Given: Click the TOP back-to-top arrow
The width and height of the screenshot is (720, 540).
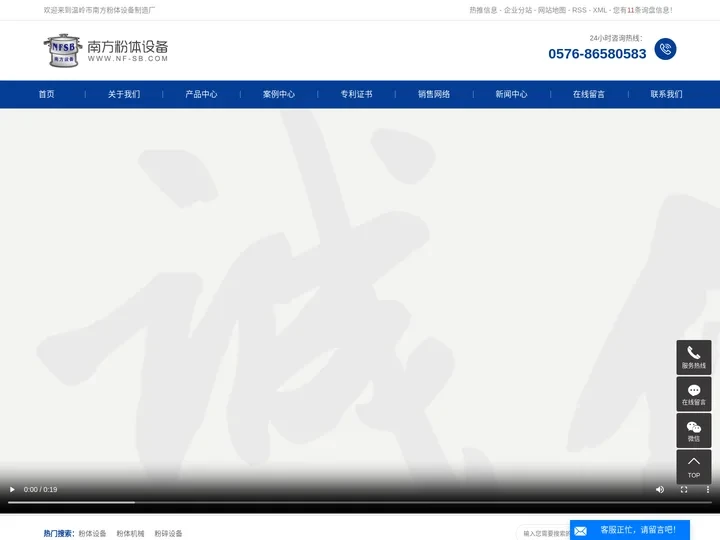Looking at the screenshot, I should (x=693, y=466).
